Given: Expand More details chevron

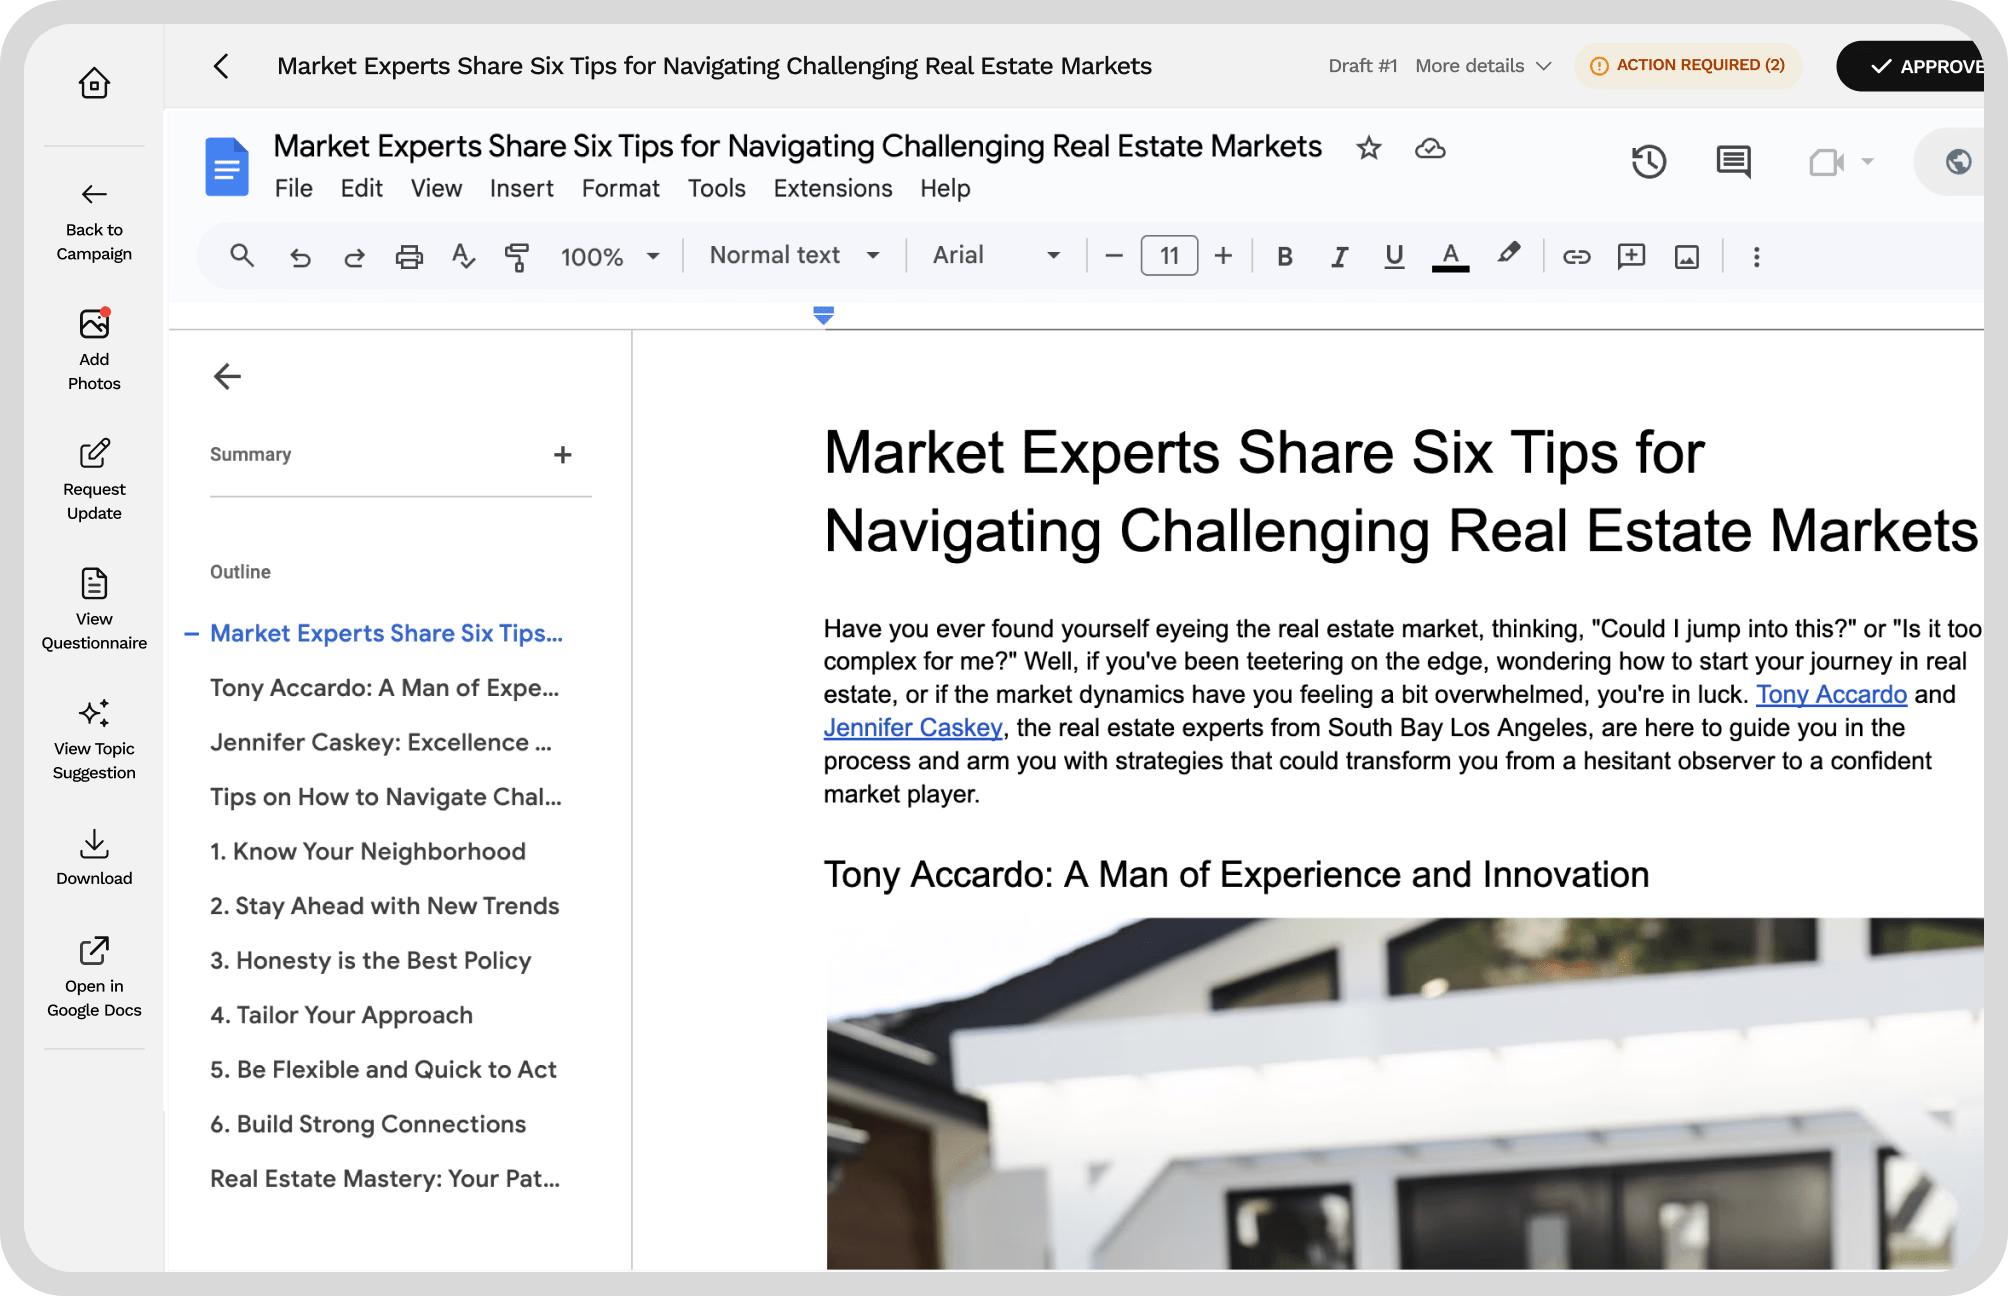Looking at the screenshot, I should pos(1543,66).
